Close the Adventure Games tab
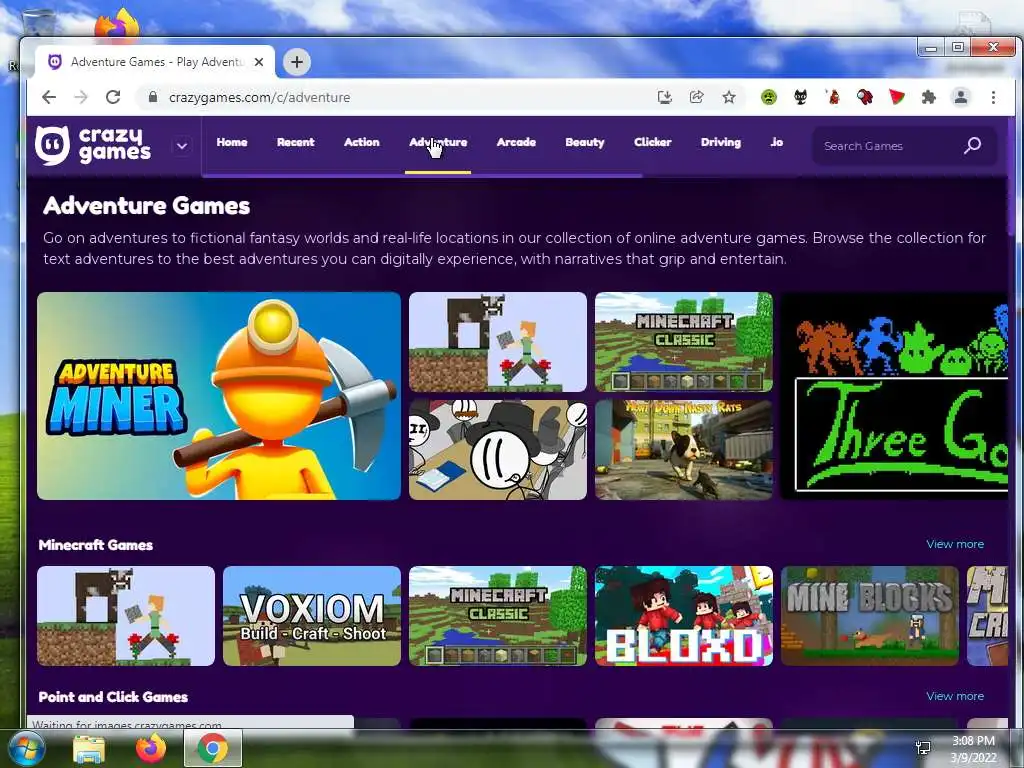 259,62
